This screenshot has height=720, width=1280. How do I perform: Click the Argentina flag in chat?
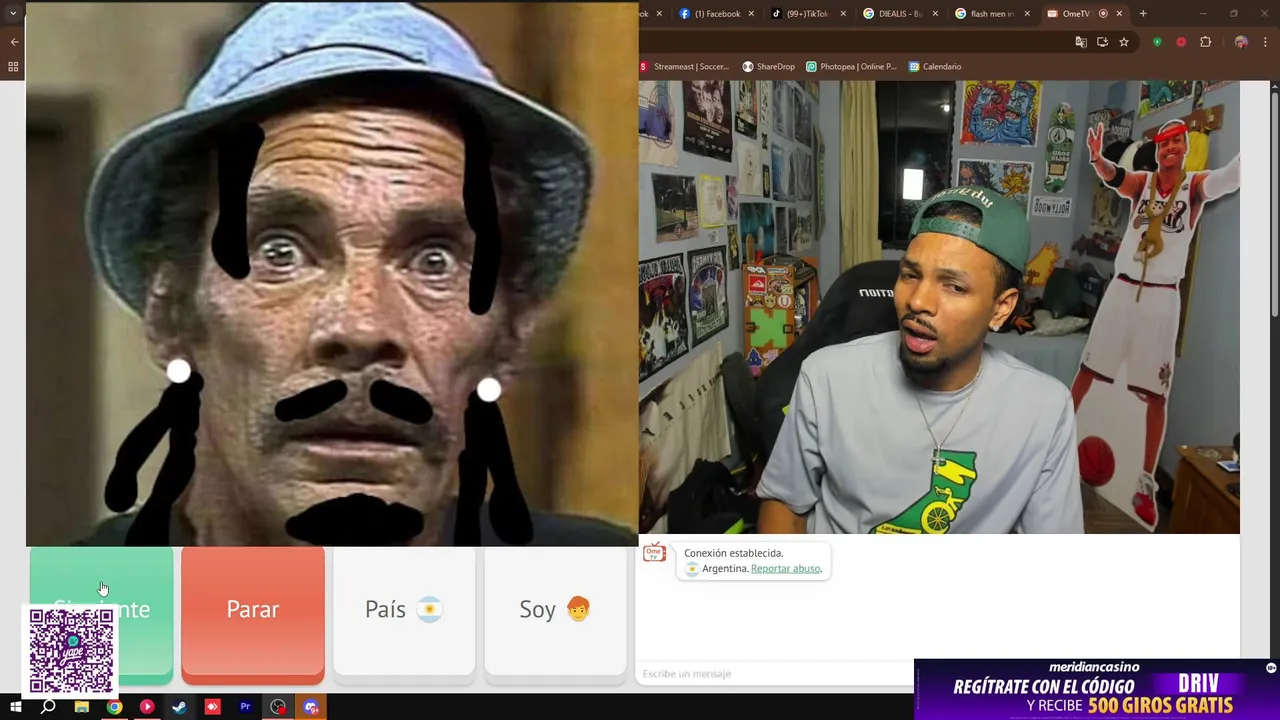tap(692, 569)
